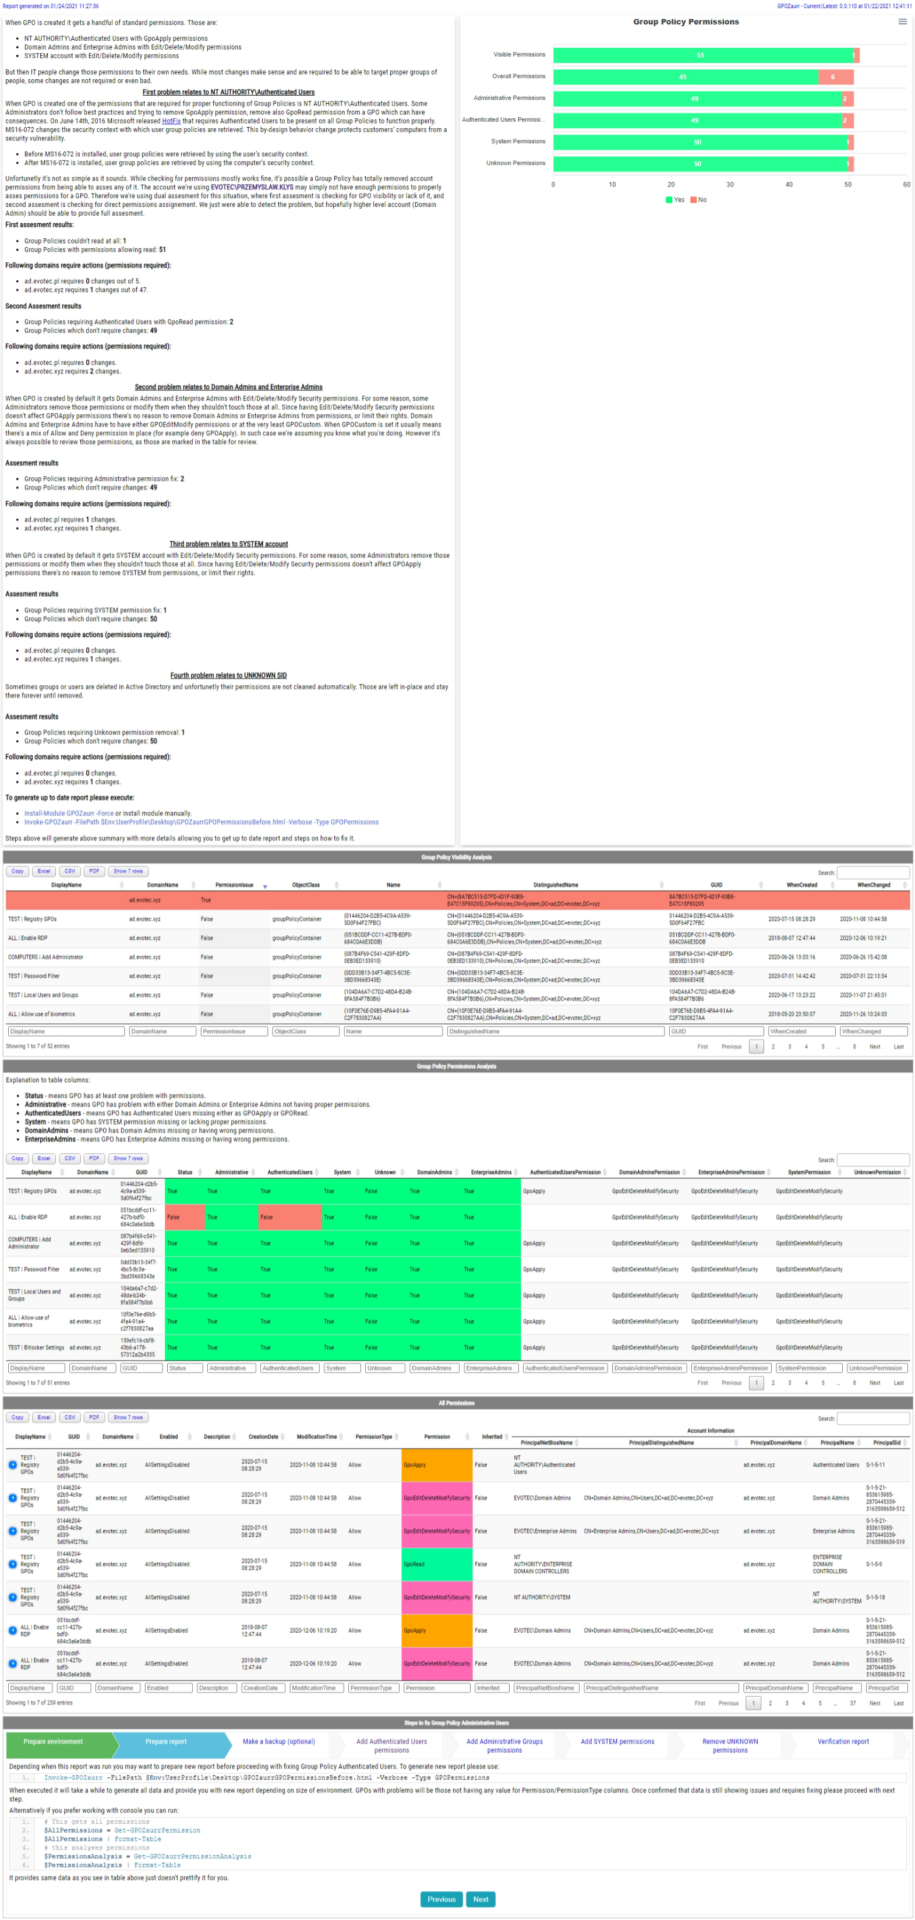Click blue expand icon on first ALL | Enable RDP row
915x1920 pixels.
pos(12,1631)
